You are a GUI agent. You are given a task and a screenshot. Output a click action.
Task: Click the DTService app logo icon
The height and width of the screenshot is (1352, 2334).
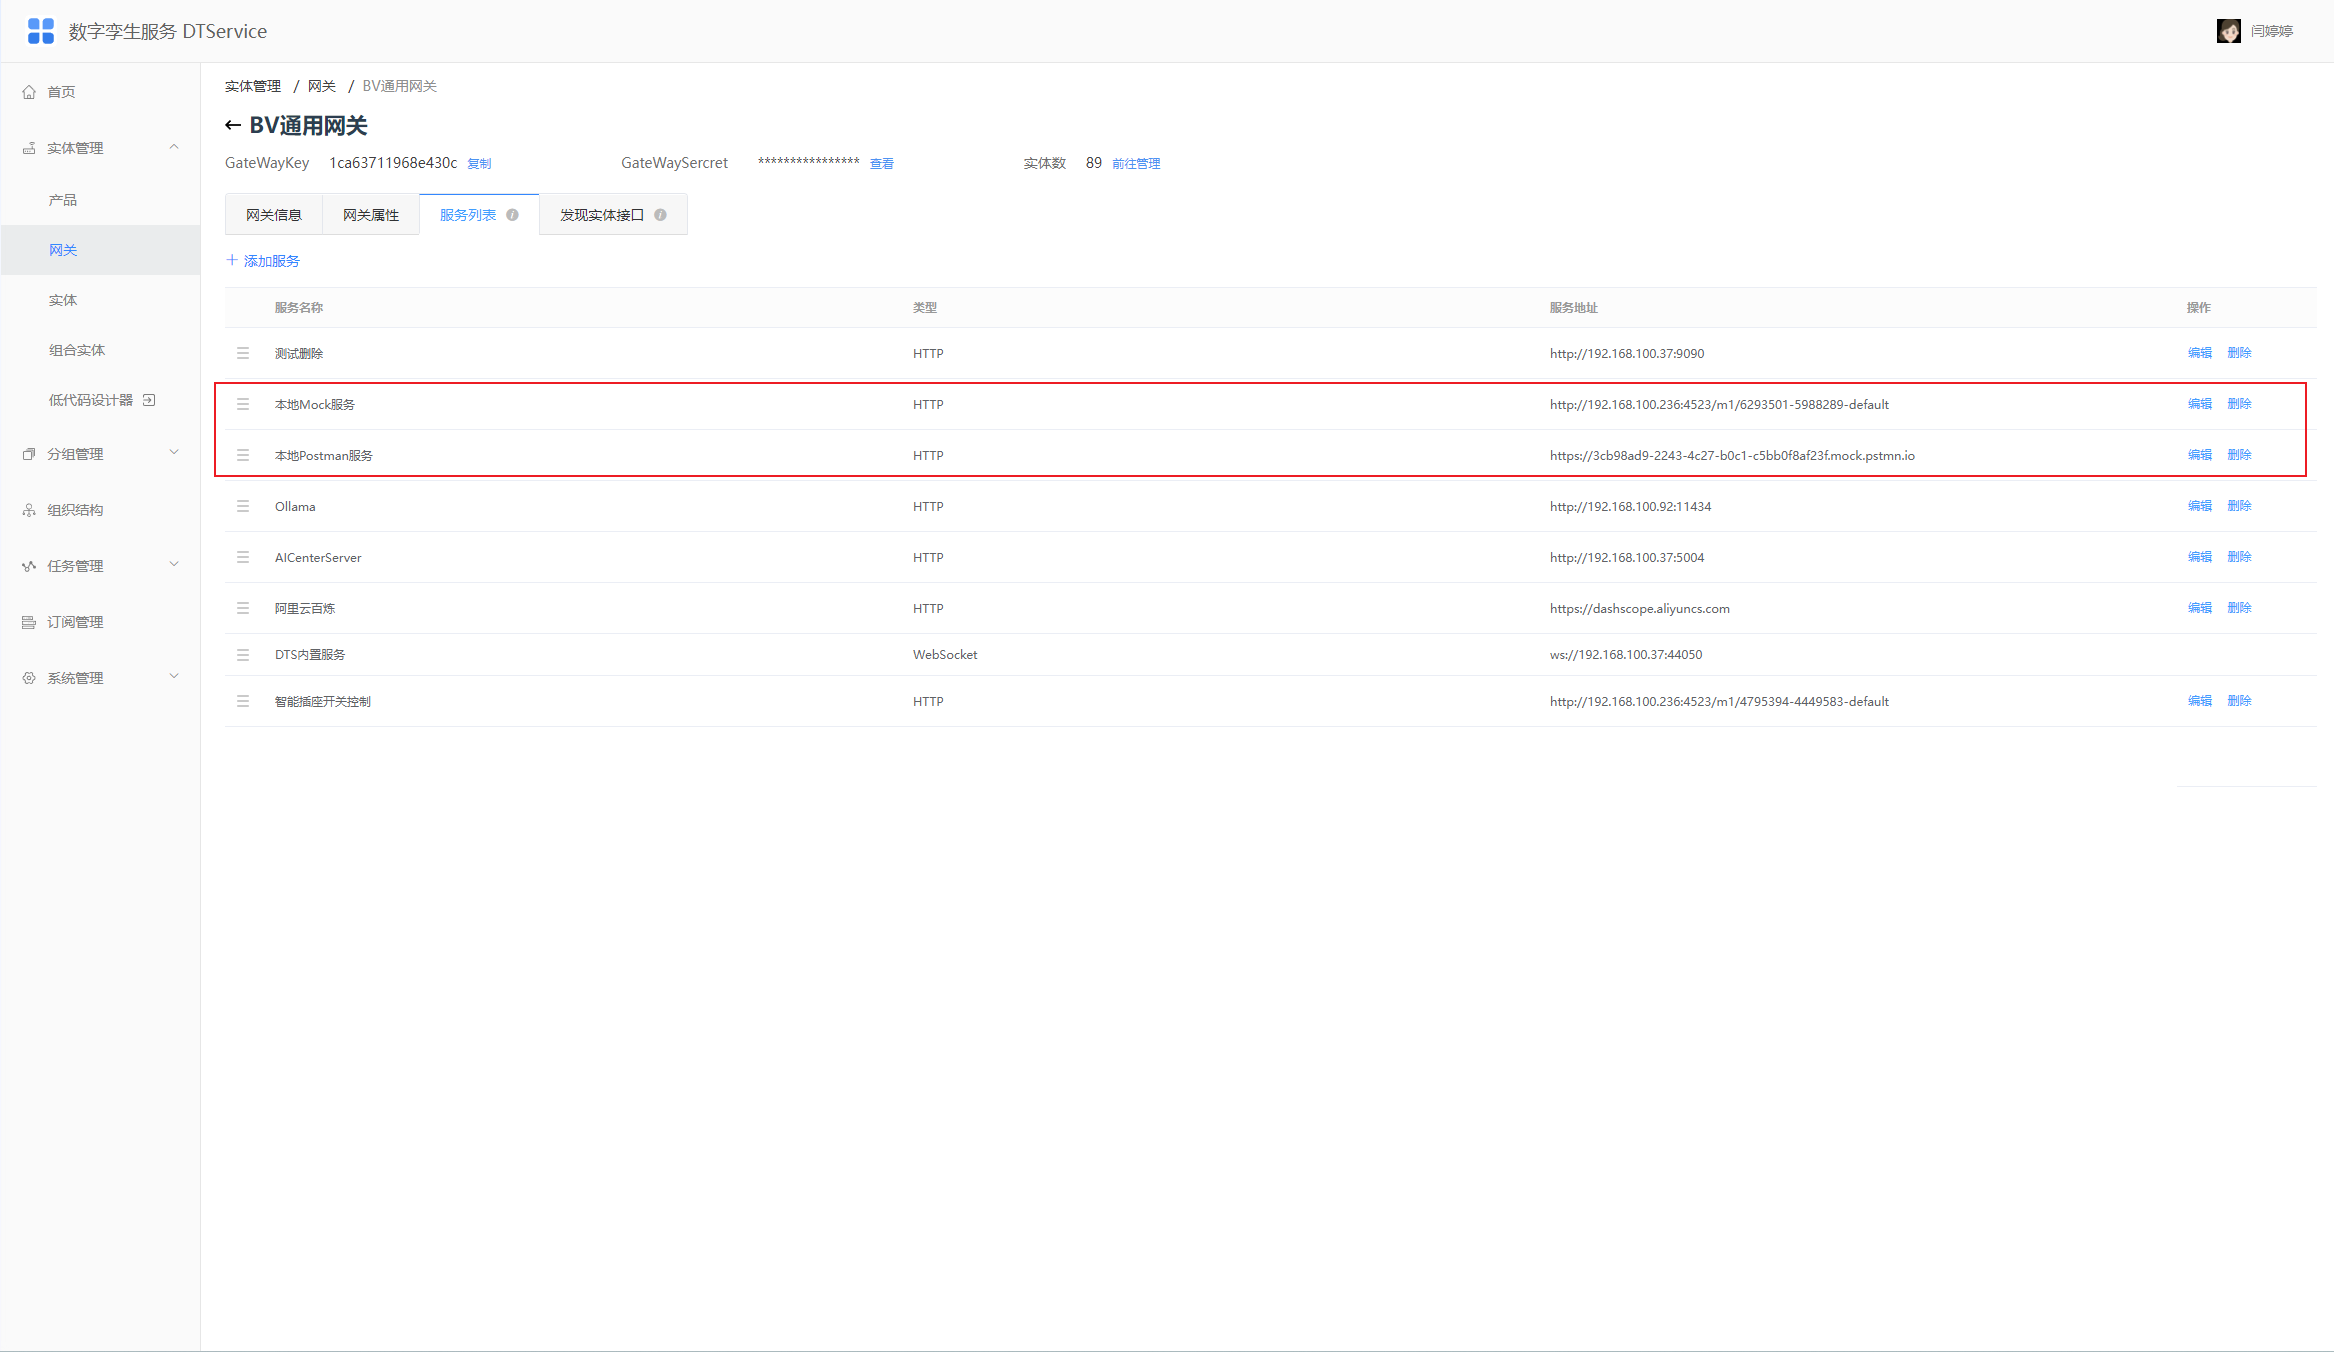coord(41,31)
